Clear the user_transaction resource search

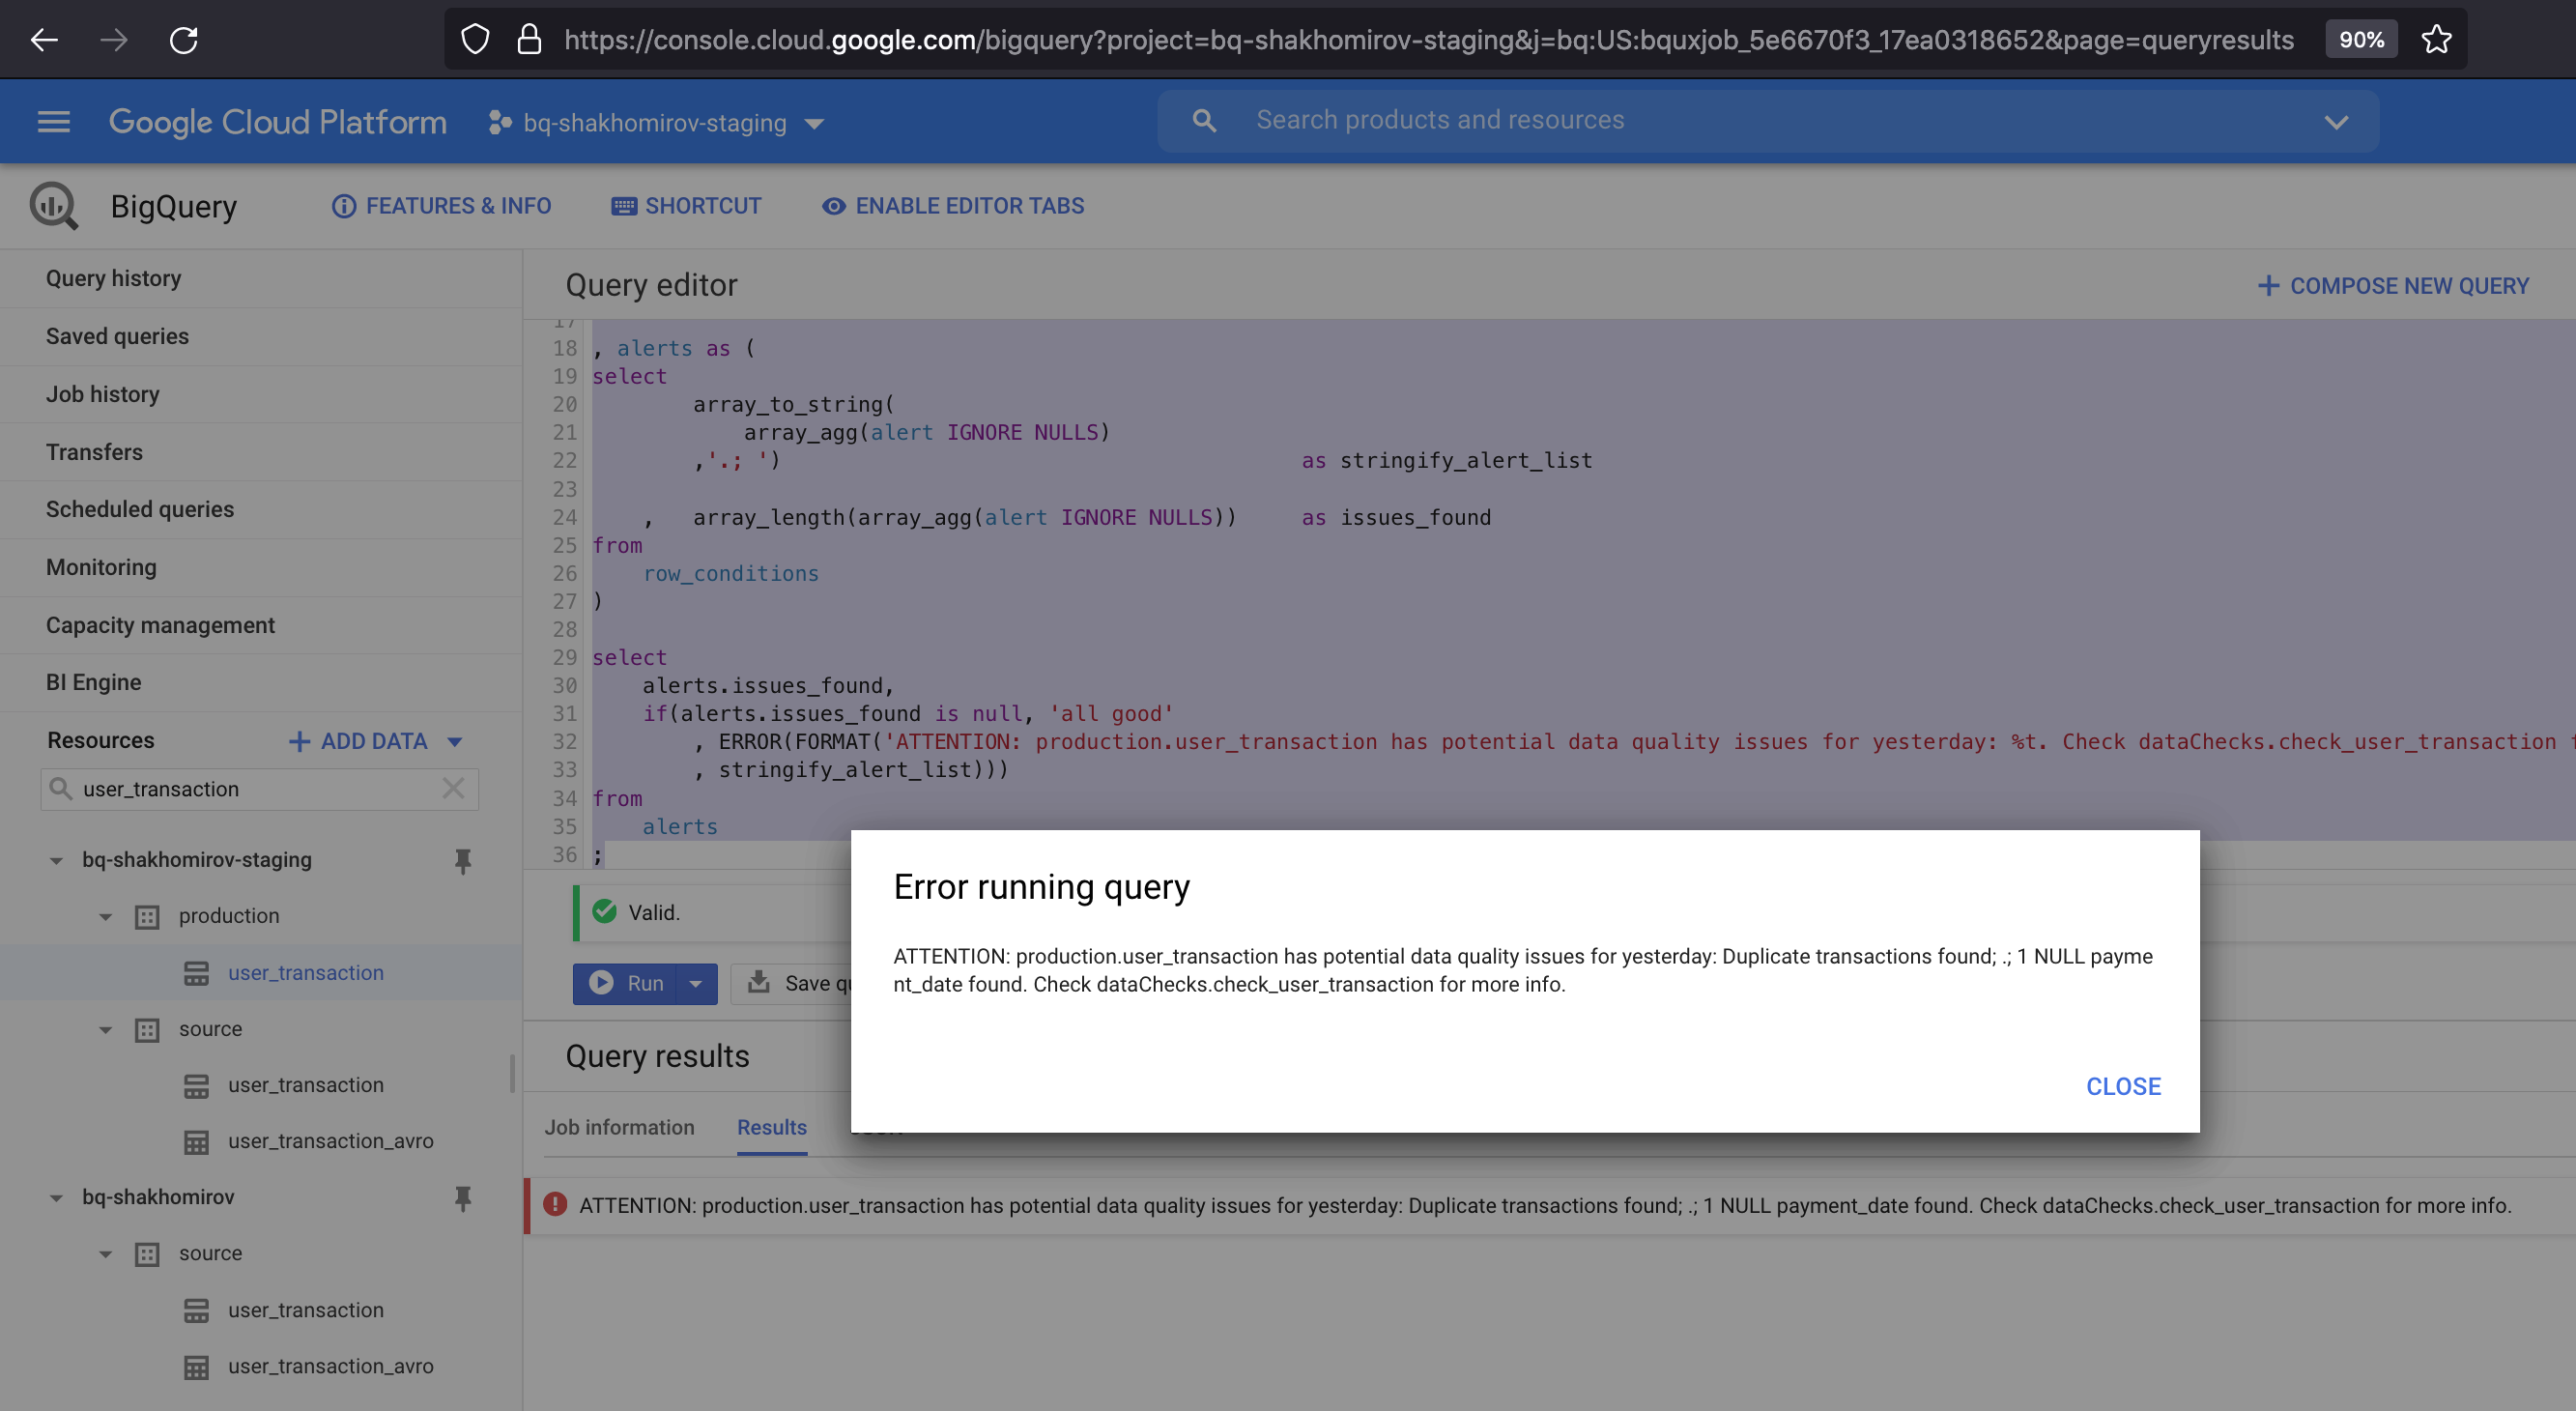453,789
